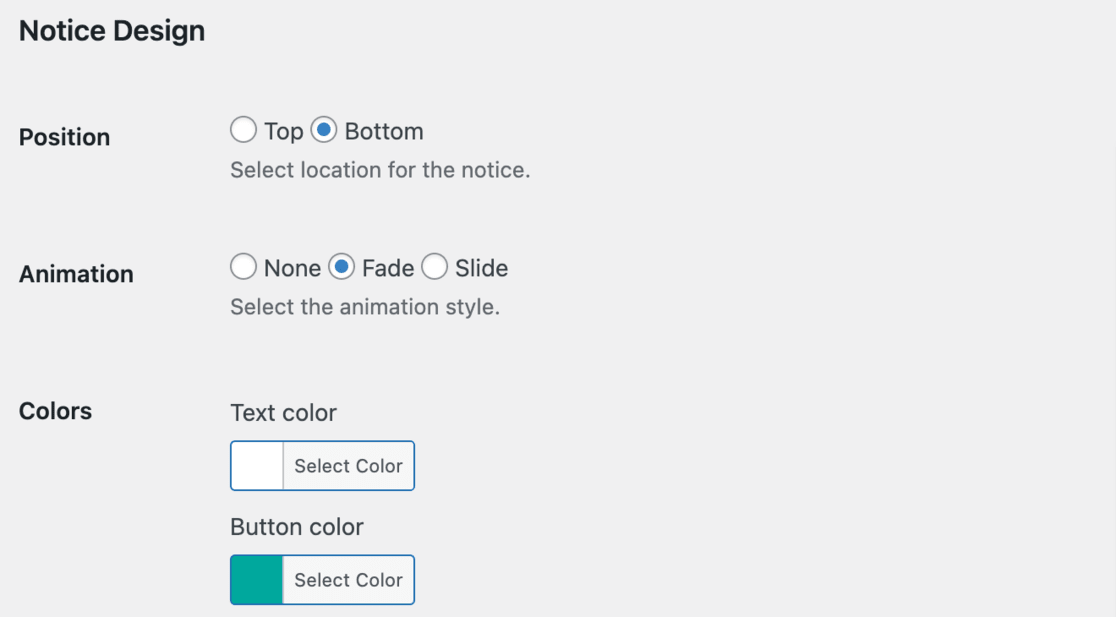Open Select Color for Text color
Viewport: 1116px width, 617px height.
tap(348, 466)
